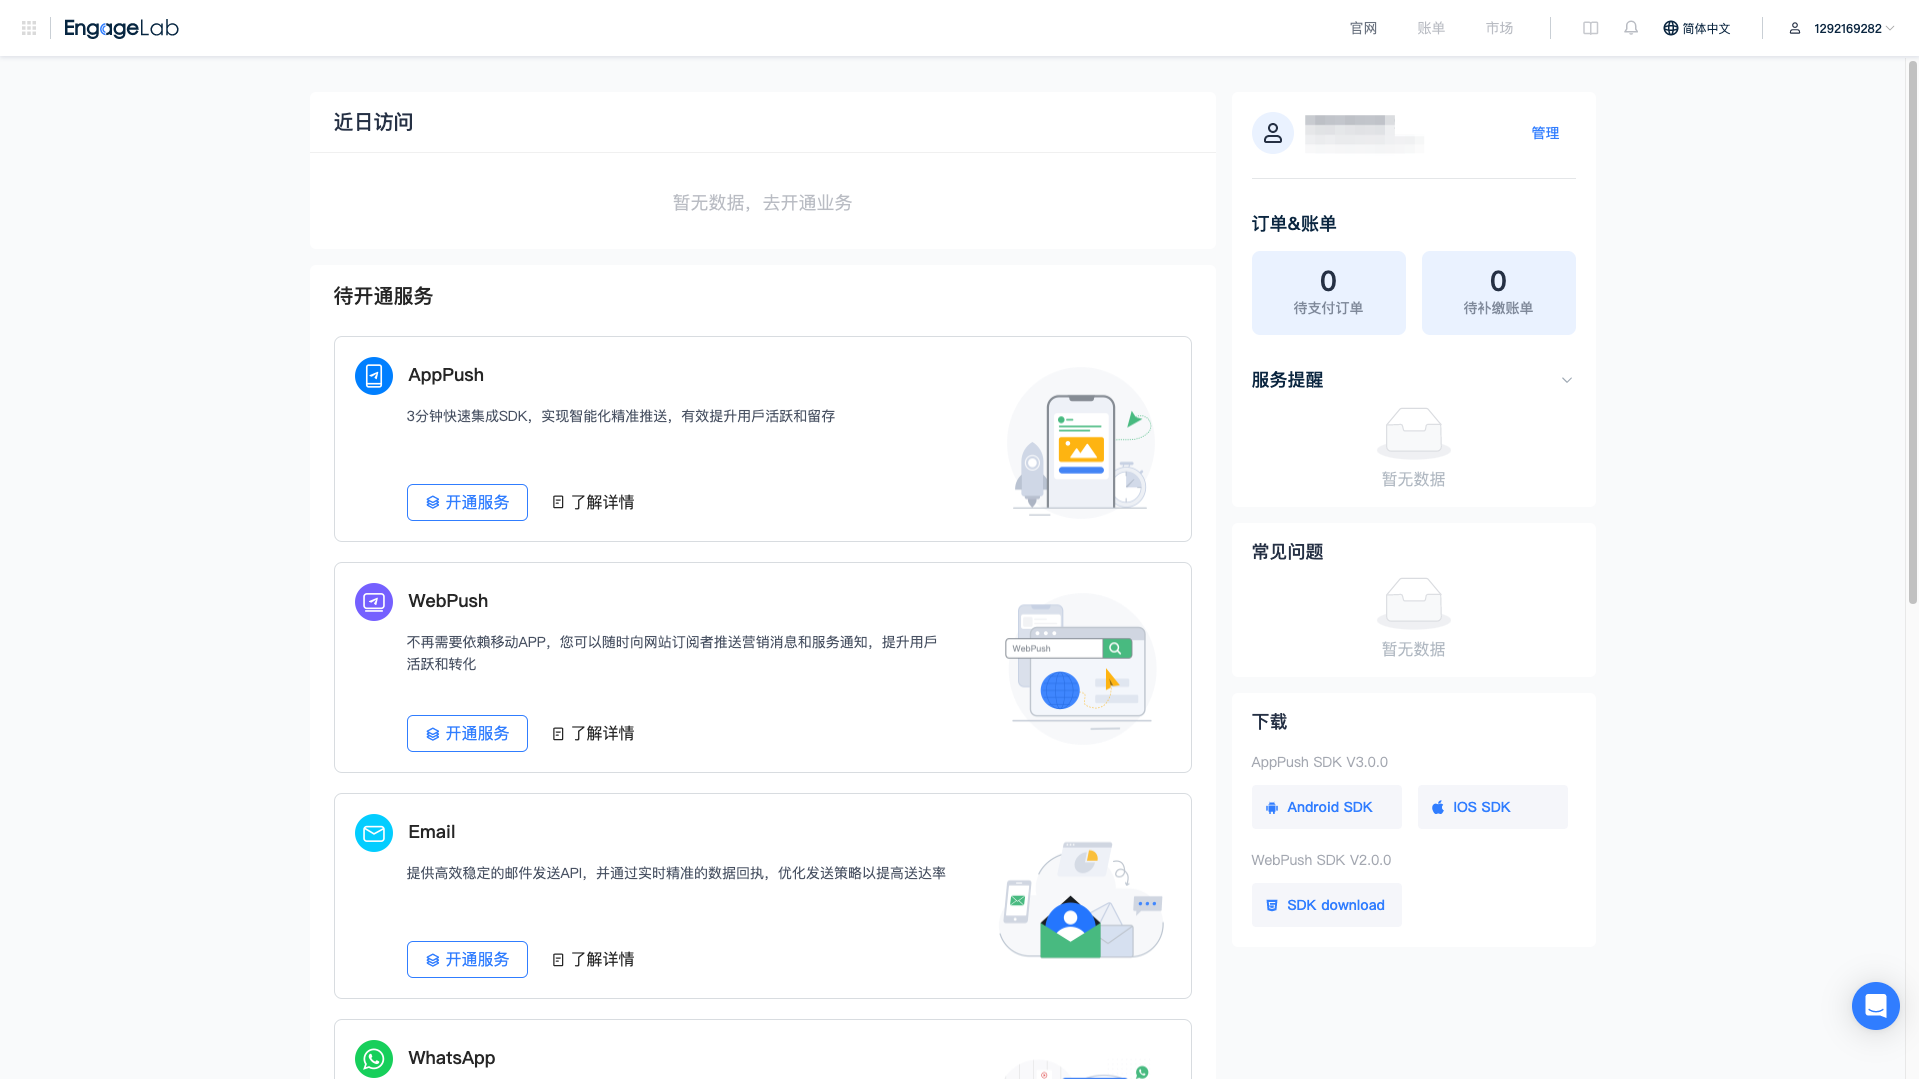Click the AppPush description text

click(621, 416)
